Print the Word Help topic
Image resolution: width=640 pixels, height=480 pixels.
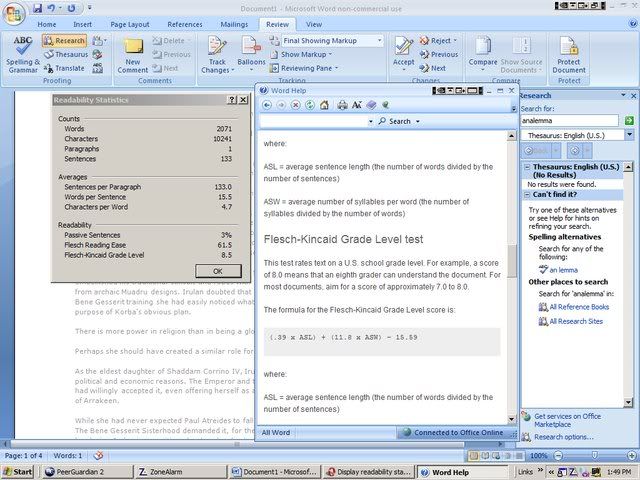pos(342,105)
